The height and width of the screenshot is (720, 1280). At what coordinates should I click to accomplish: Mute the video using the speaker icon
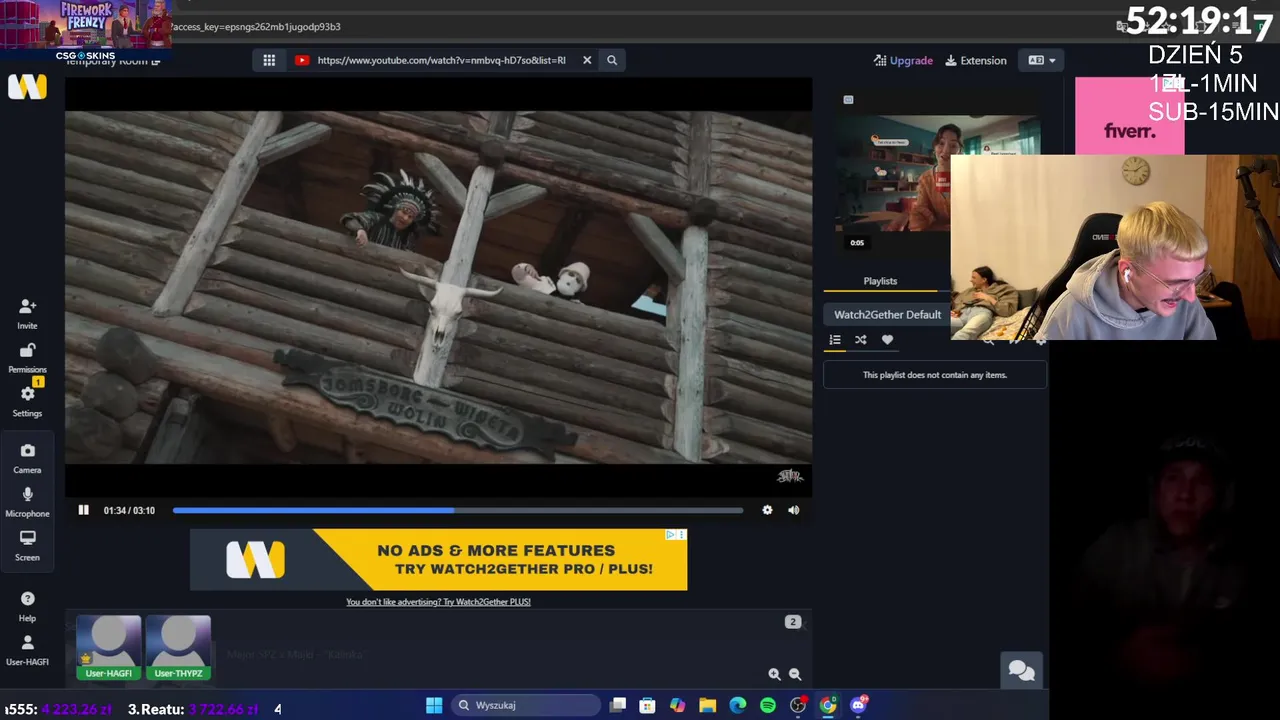pos(793,510)
